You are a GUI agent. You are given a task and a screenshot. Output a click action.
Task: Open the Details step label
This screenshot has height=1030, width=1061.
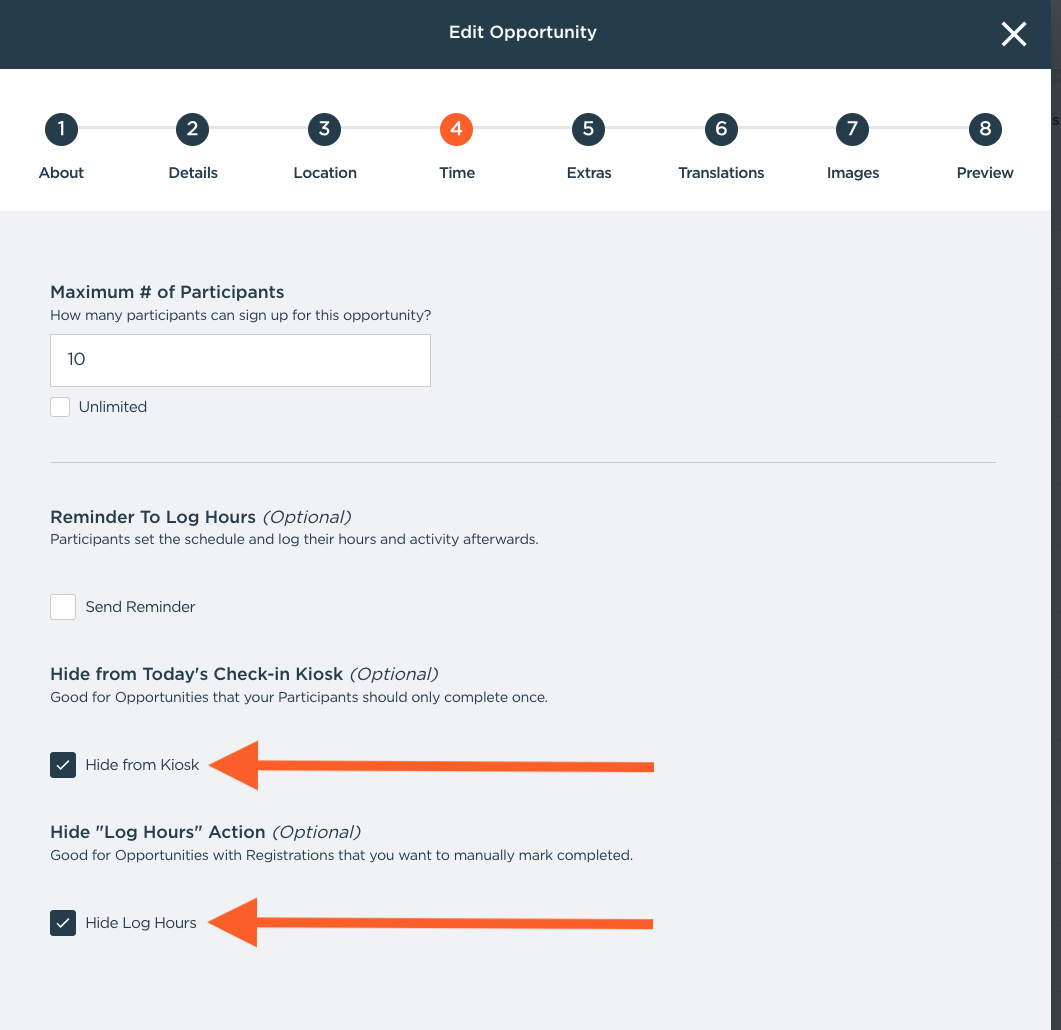tap(193, 173)
